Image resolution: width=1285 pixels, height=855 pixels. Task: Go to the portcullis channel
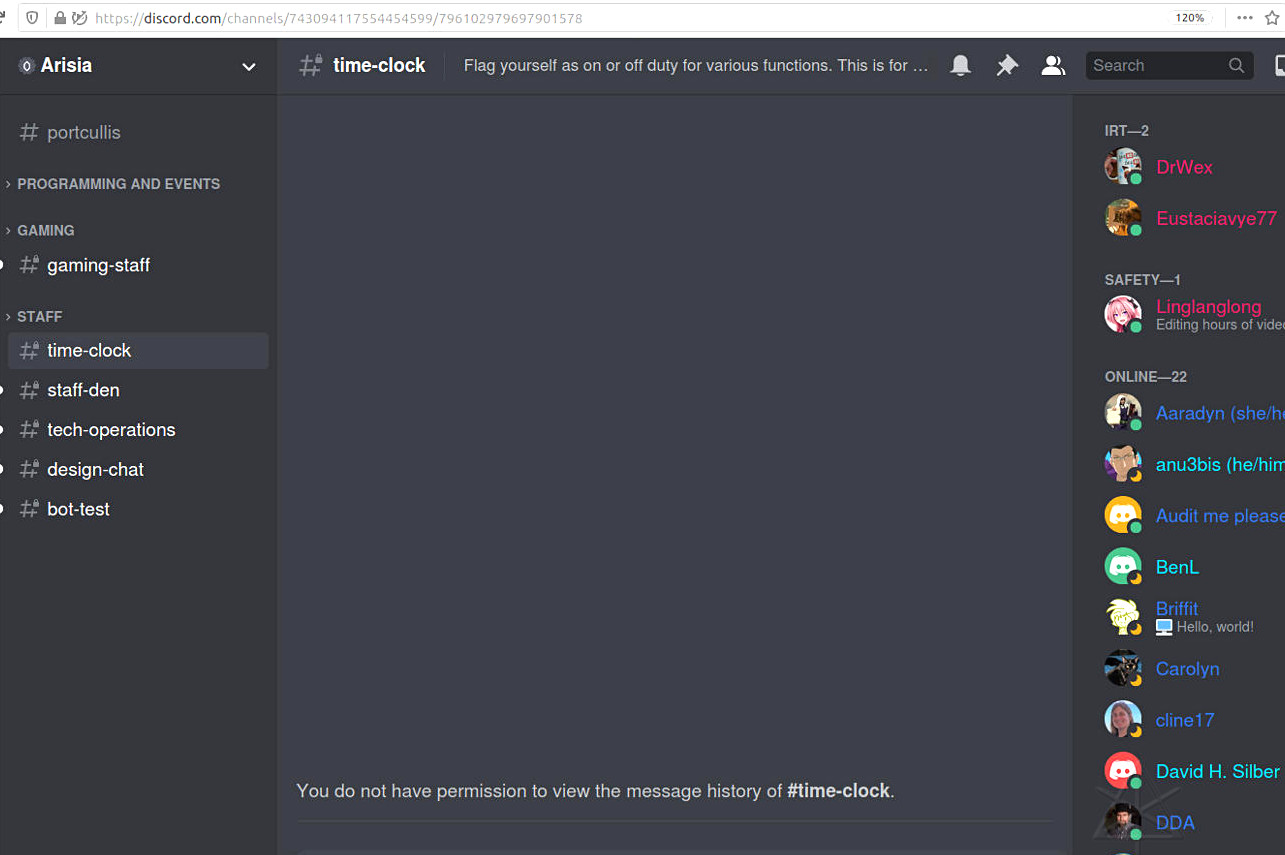click(x=84, y=132)
